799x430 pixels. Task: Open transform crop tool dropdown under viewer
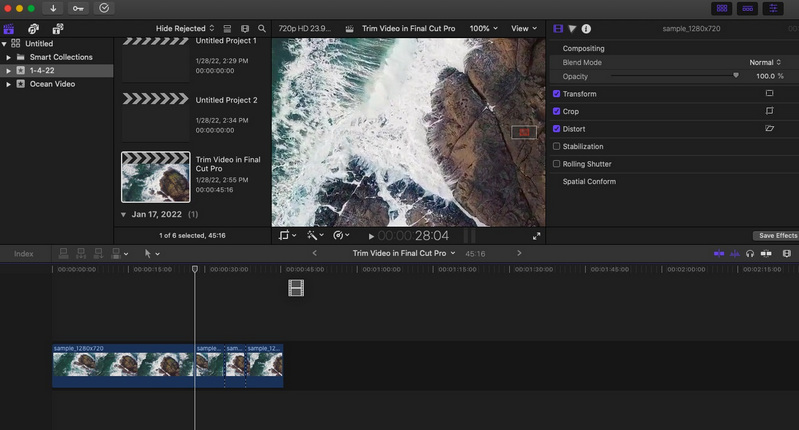[287, 235]
